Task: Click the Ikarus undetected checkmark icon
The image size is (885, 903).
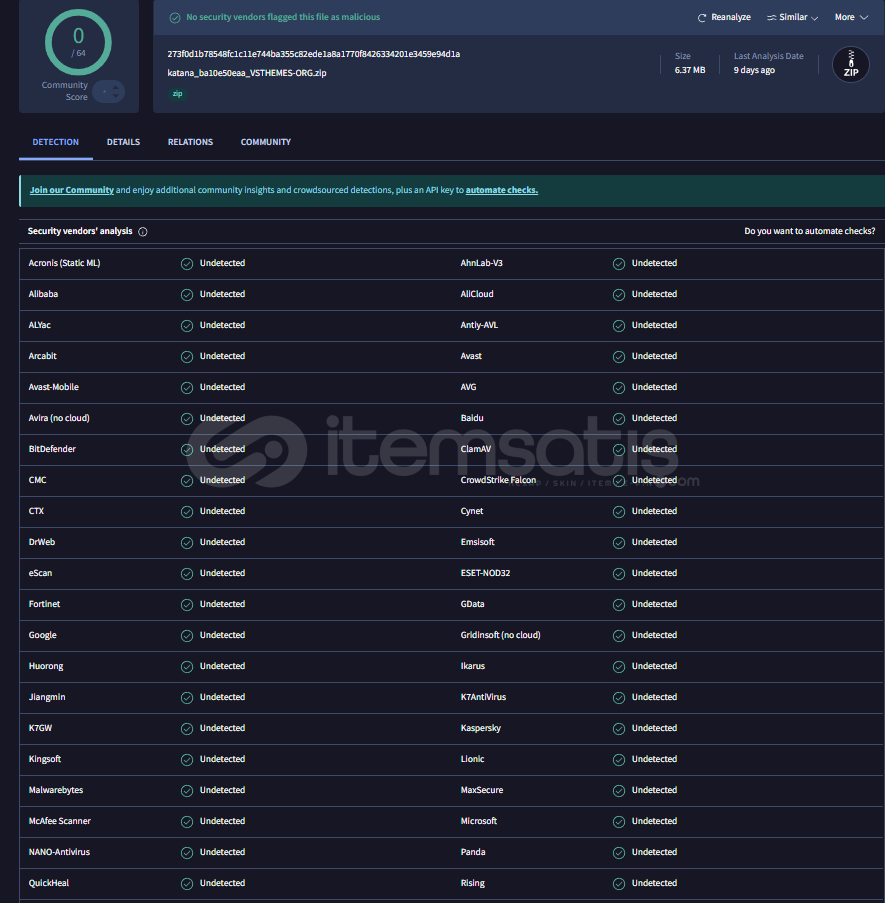Action: [x=619, y=667]
